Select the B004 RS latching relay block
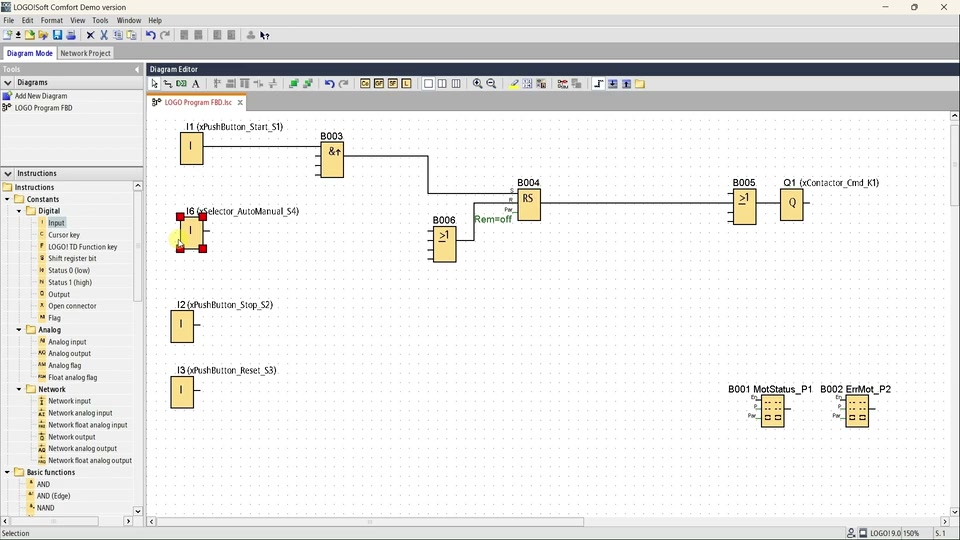 (529, 204)
